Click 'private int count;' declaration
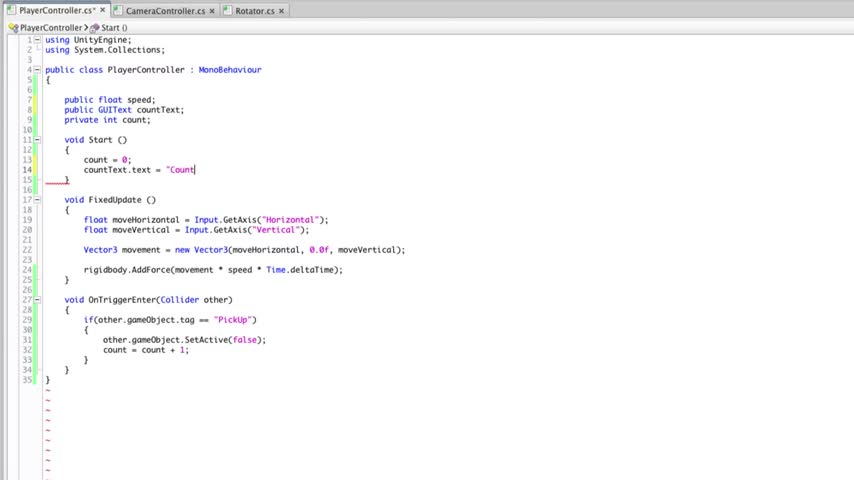The height and width of the screenshot is (480, 854). (x=107, y=120)
